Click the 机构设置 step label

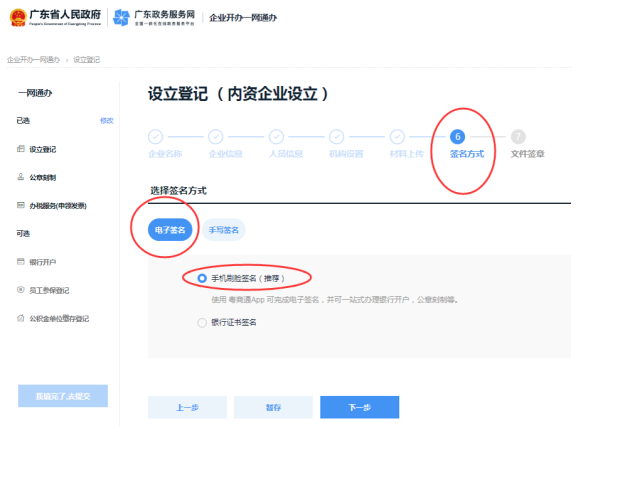[346, 154]
